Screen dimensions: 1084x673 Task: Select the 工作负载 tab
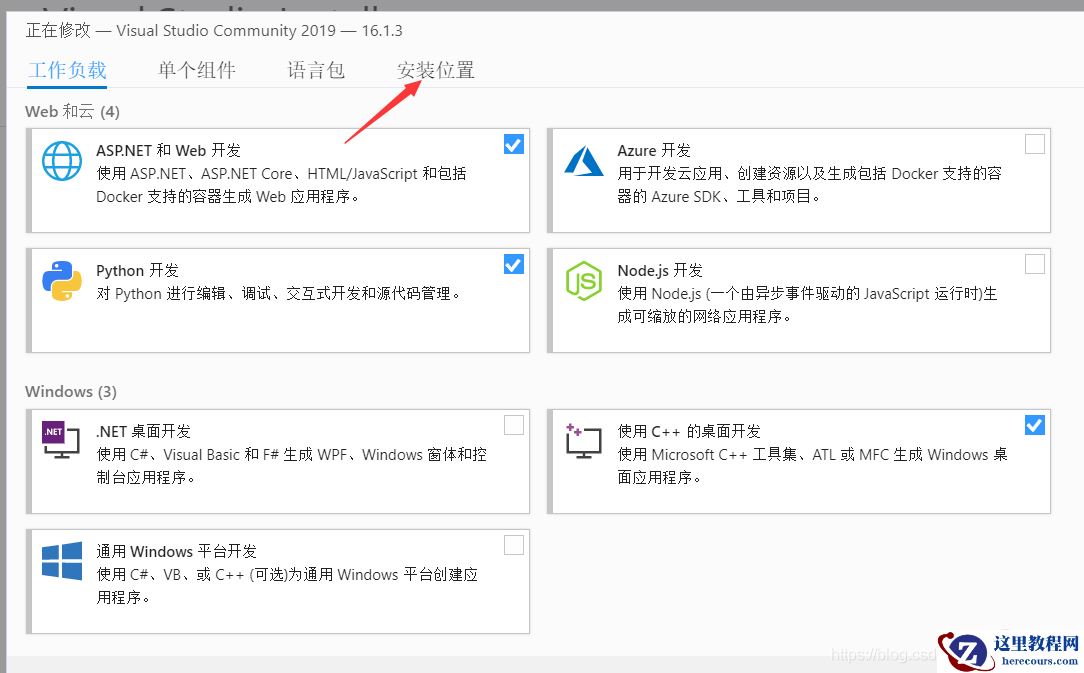point(67,70)
